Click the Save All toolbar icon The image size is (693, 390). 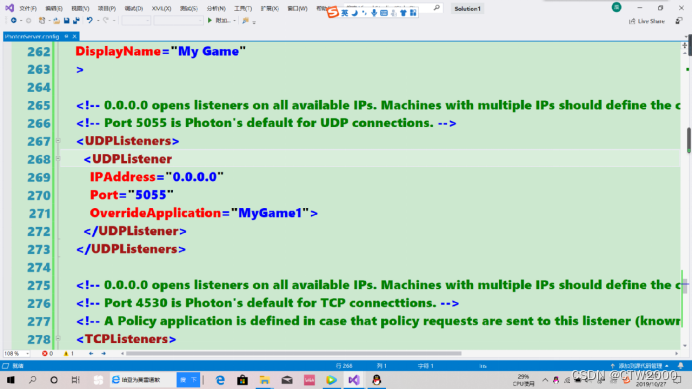(x=76, y=20)
